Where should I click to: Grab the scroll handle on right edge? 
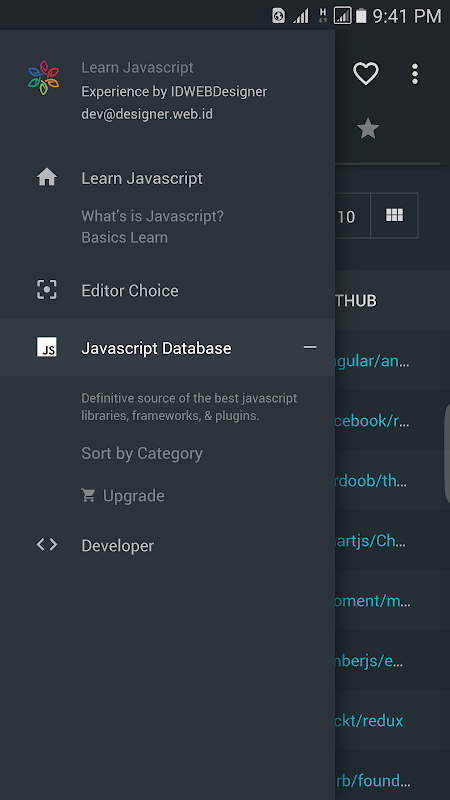coord(447,454)
